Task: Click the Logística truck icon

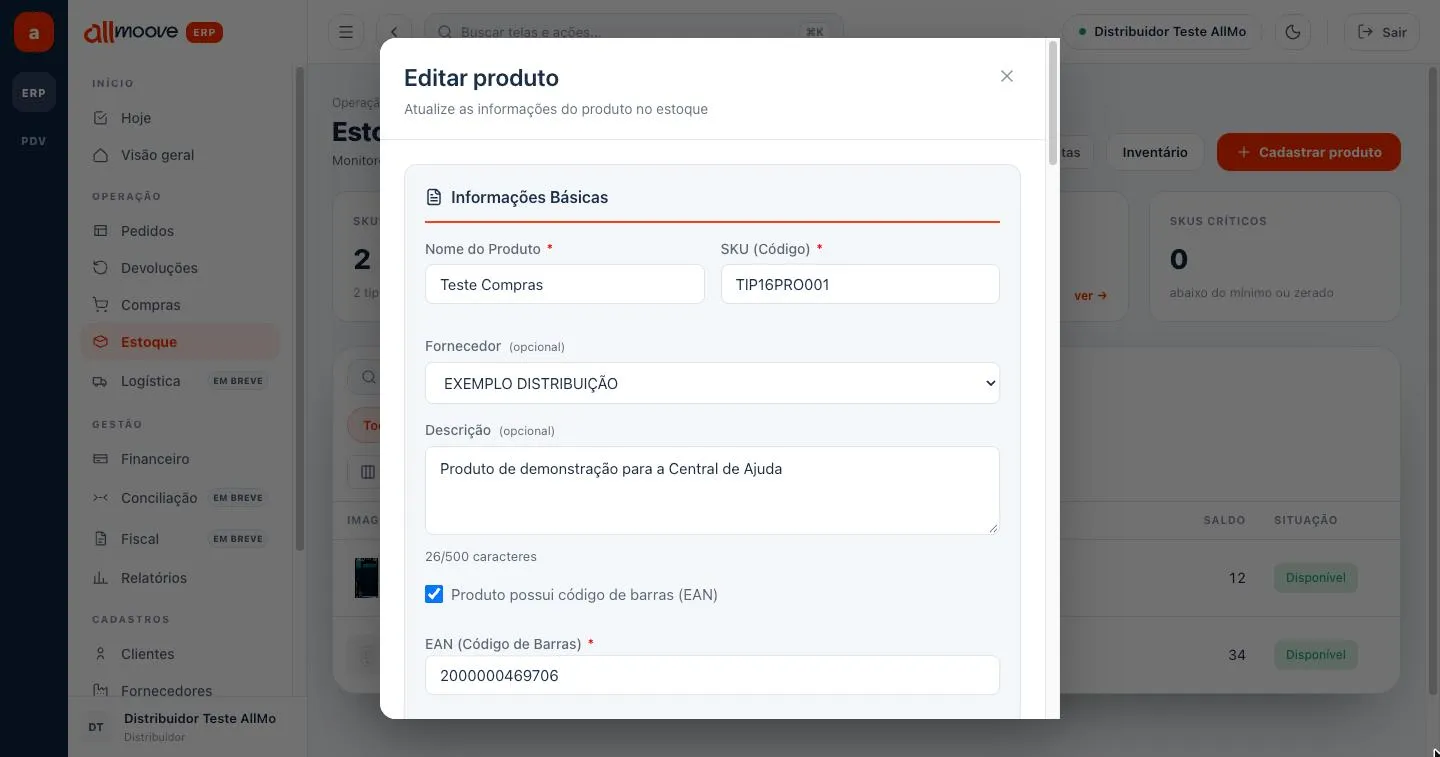Action: click(100, 381)
